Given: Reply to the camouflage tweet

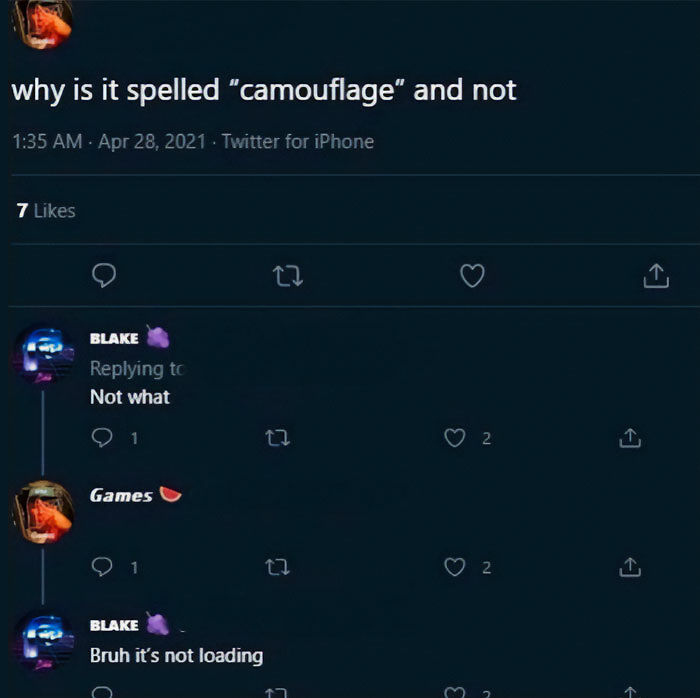Looking at the screenshot, I should point(104,275).
